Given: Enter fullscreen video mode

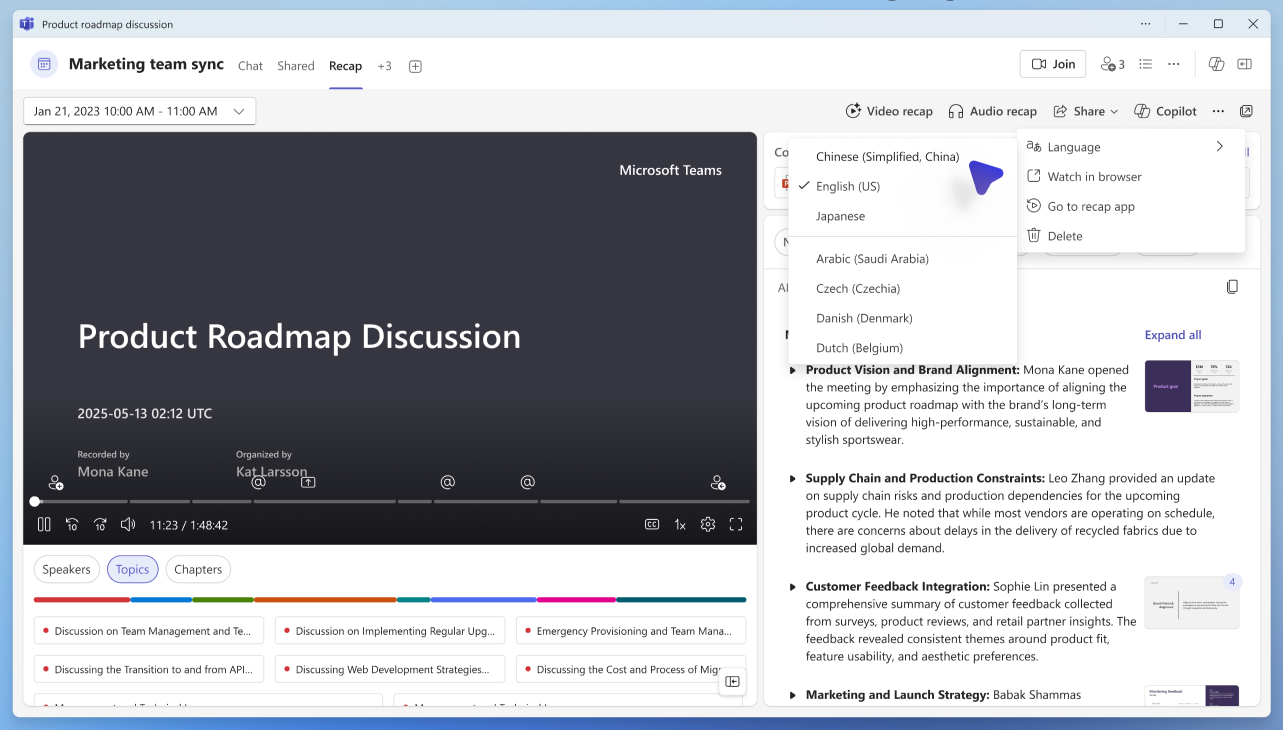Looking at the screenshot, I should pos(736,524).
